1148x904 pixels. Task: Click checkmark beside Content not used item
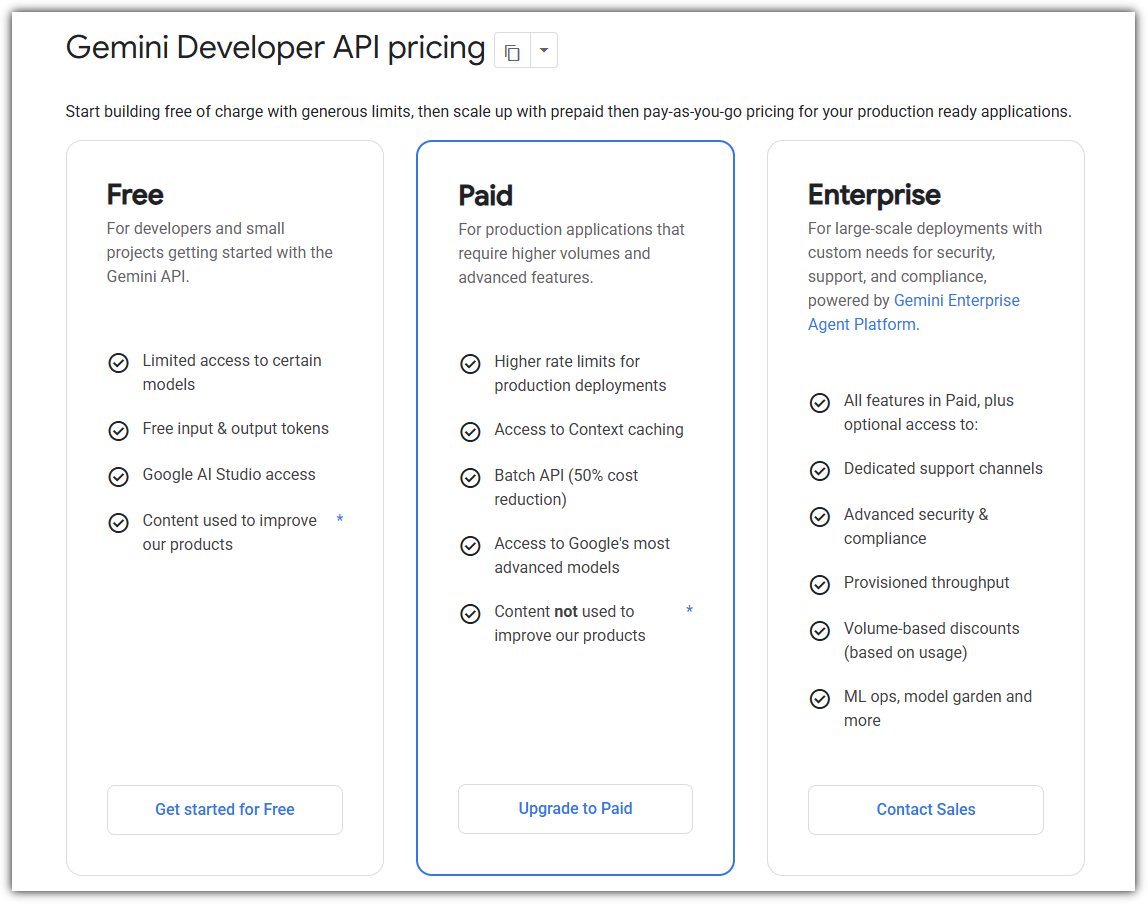470,613
